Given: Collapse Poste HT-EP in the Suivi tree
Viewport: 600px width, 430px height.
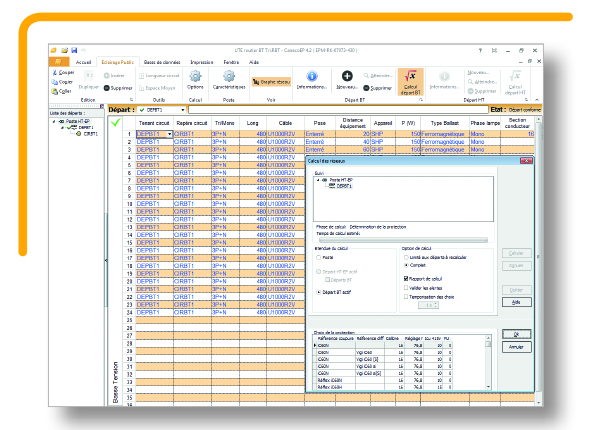Looking at the screenshot, I should point(318,180).
